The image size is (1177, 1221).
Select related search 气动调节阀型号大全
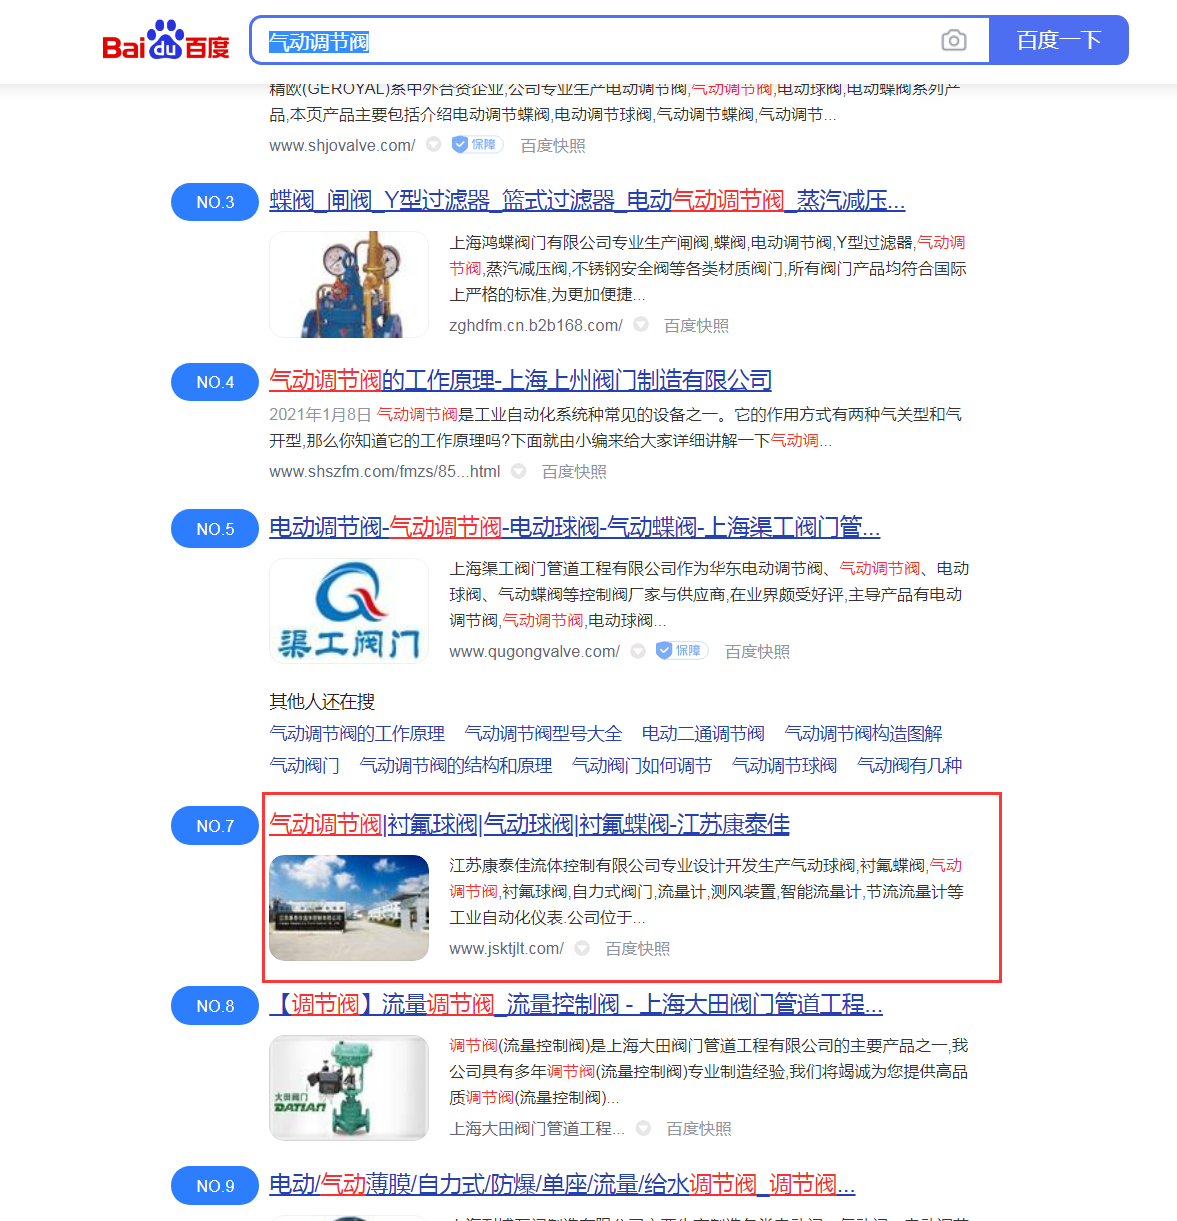(543, 733)
